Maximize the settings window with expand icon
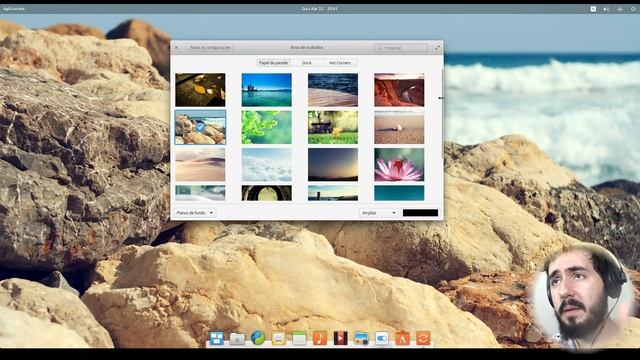 point(438,48)
